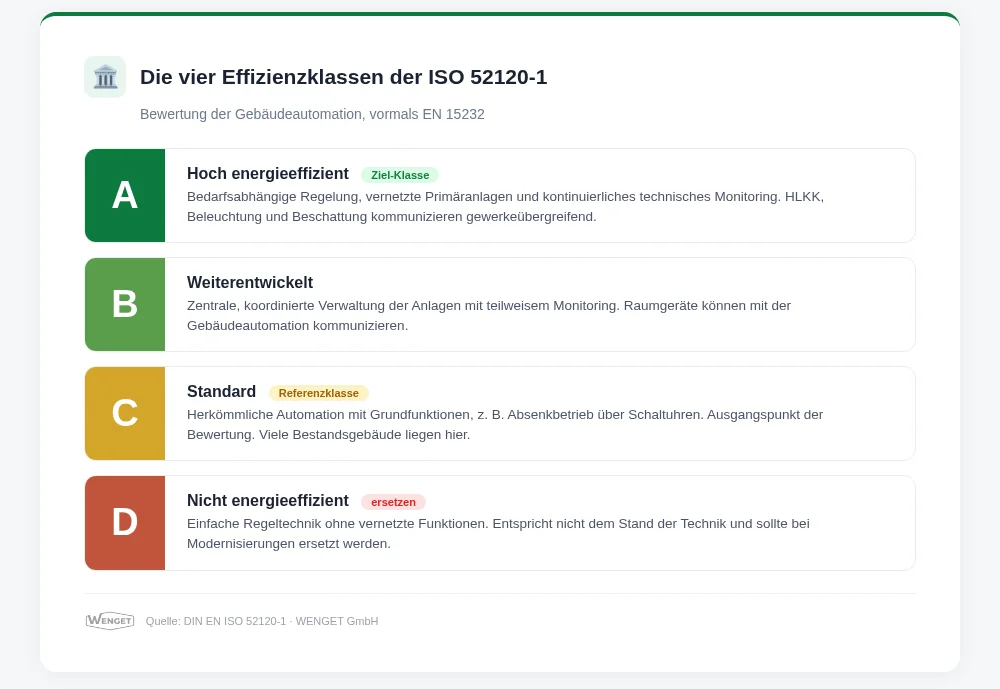Click the light green class B tile
1000x689 pixels.
click(125, 304)
